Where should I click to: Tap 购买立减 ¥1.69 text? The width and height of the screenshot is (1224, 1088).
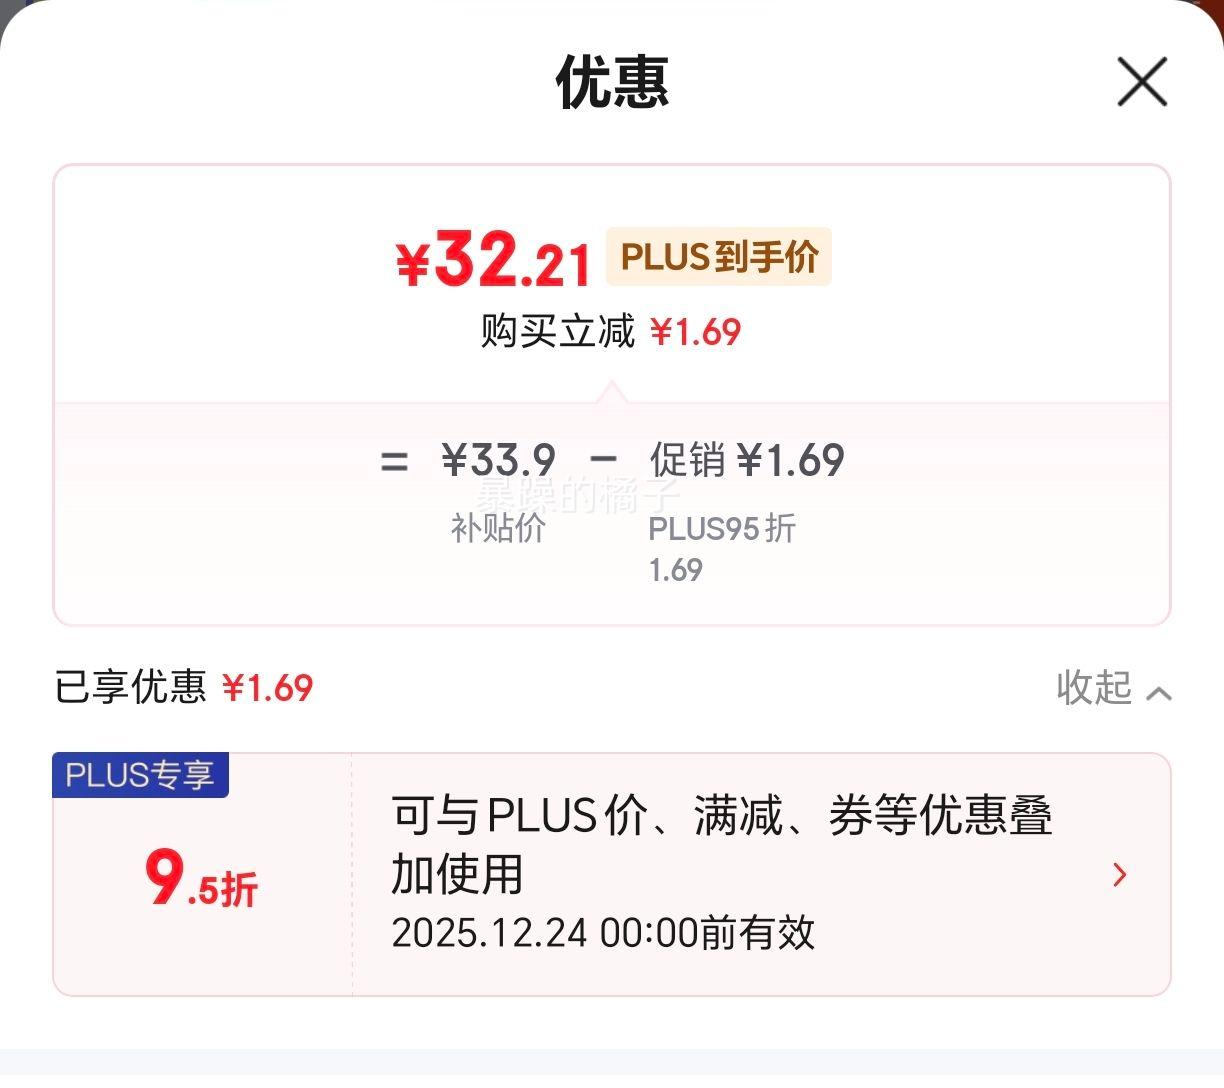pyautogui.click(x=611, y=331)
